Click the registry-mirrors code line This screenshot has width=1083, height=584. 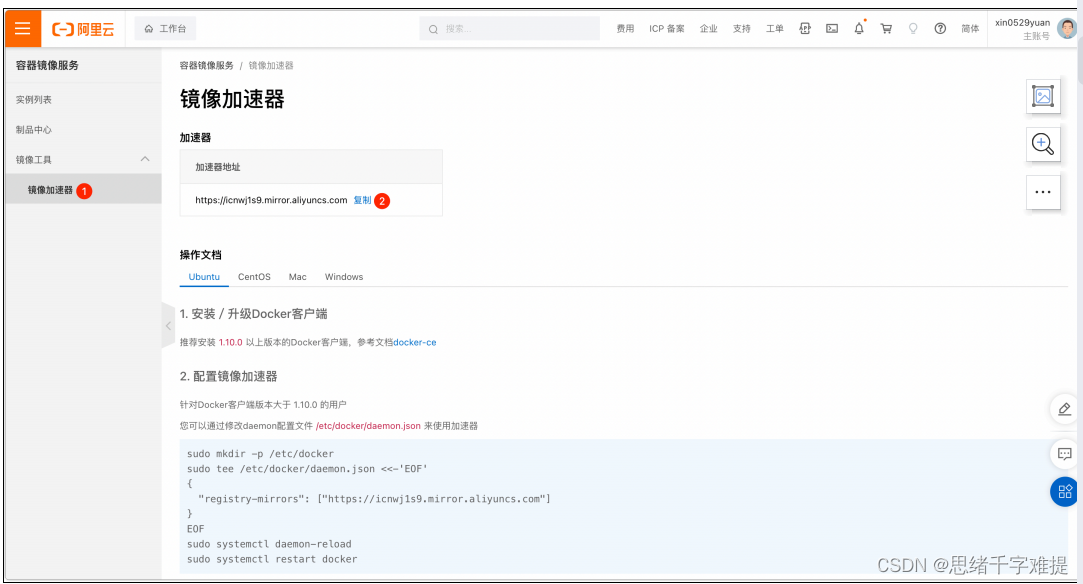[x=374, y=498]
